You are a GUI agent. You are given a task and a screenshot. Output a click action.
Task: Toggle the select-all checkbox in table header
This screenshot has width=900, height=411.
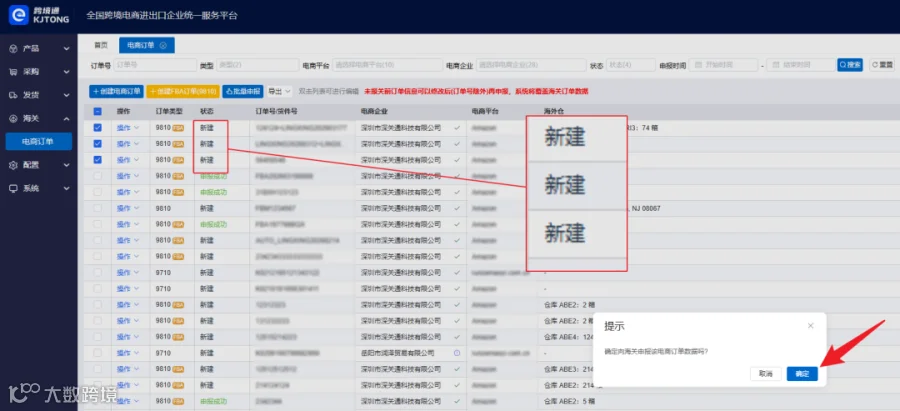98,111
